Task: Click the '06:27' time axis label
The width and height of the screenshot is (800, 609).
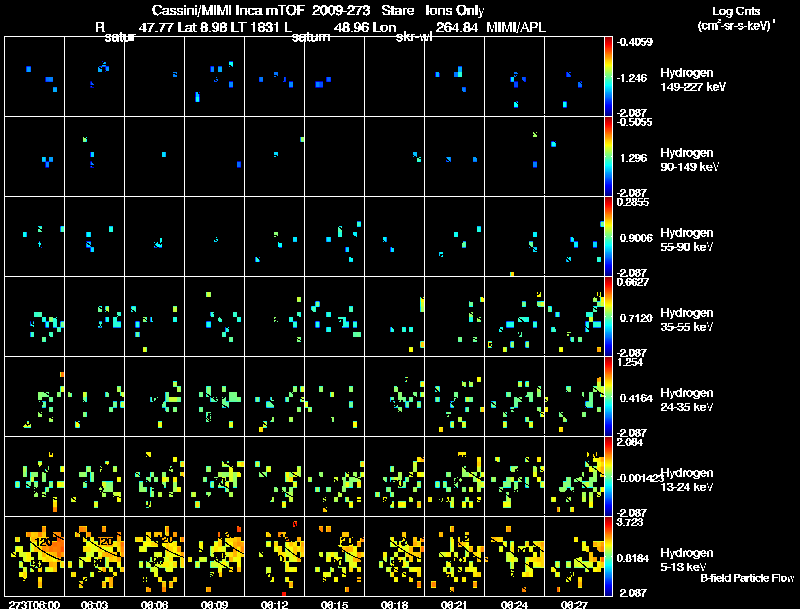Action: click(574, 604)
